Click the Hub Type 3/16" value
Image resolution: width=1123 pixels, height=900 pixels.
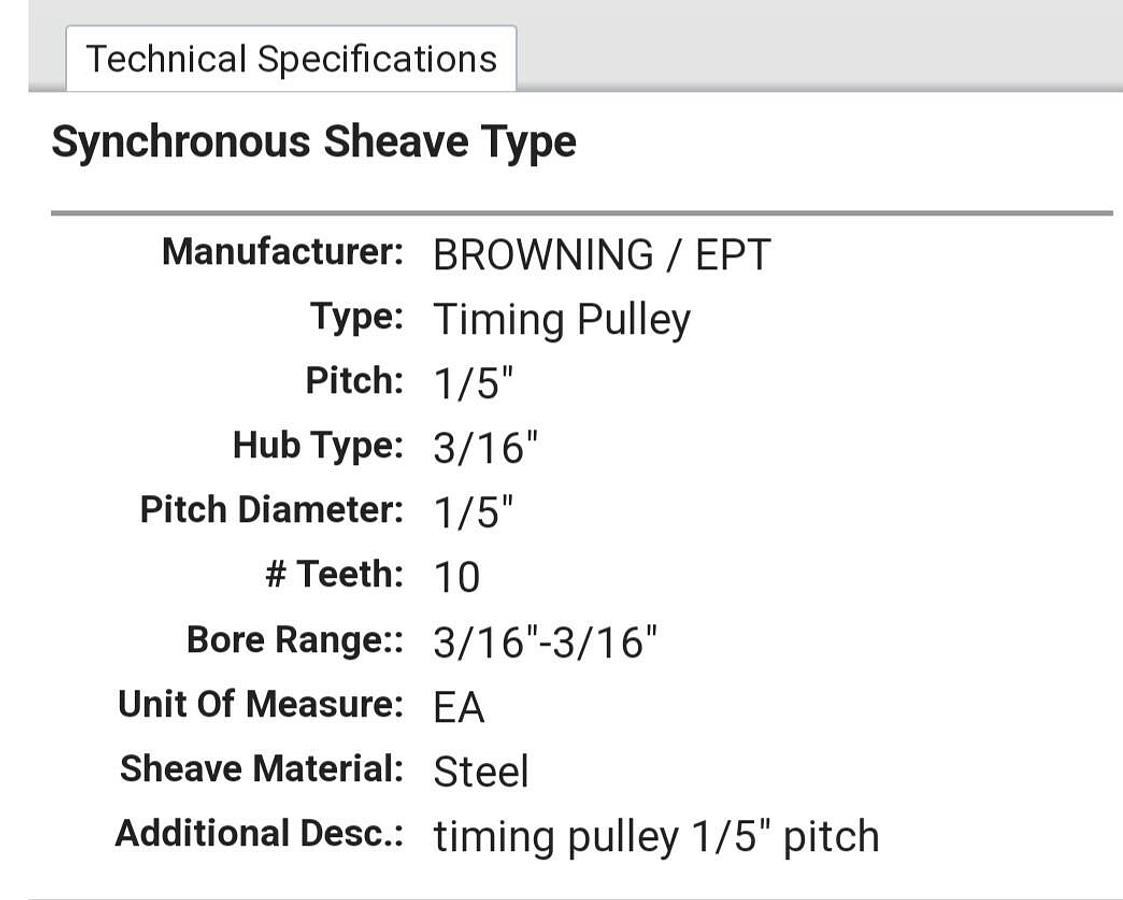tap(485, 449)
